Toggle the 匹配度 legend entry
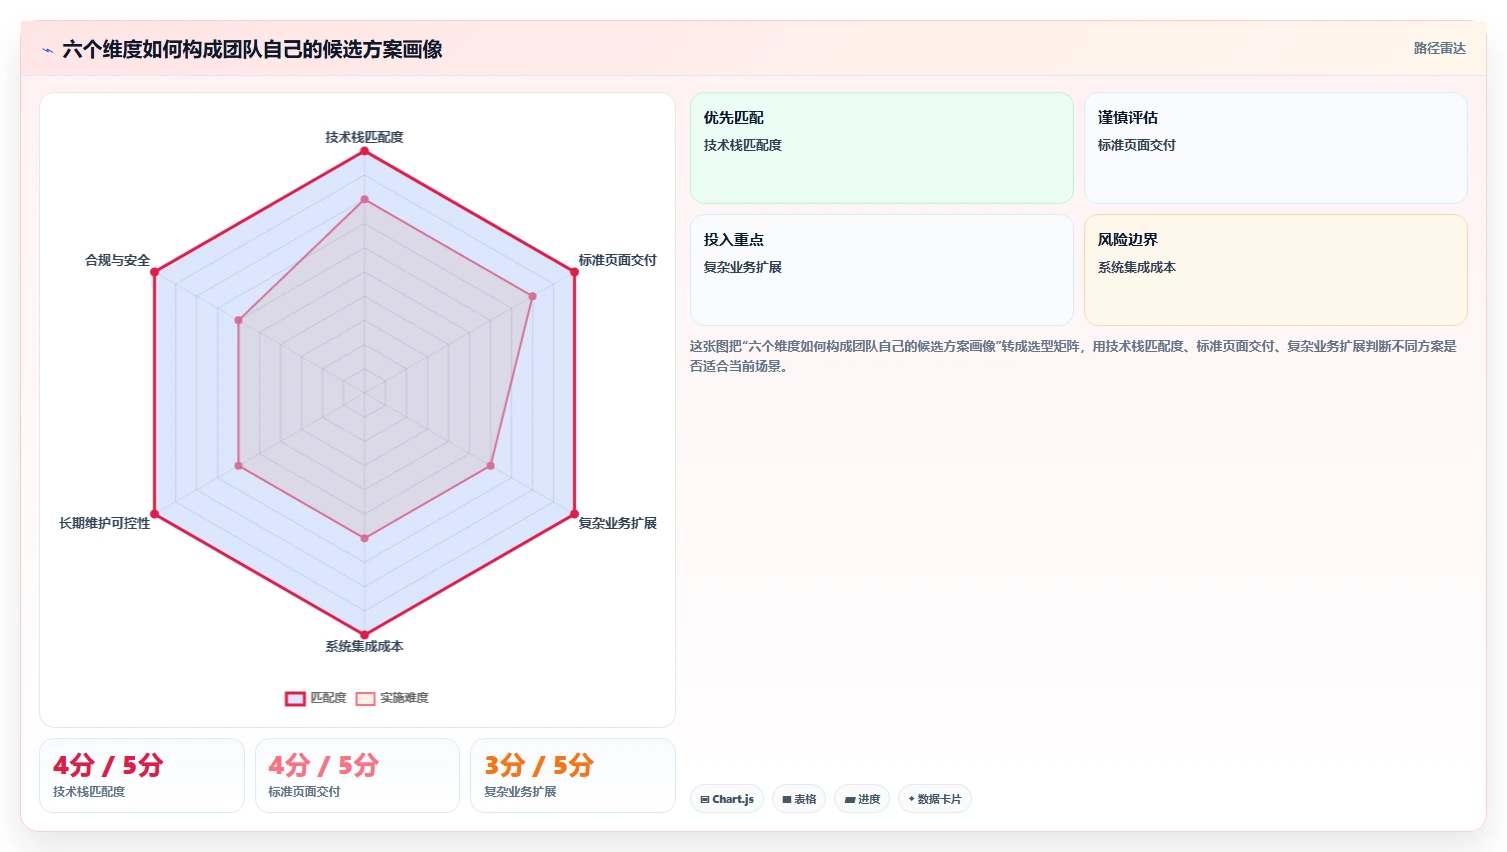The image size is (1507, 852). pos(316,698)
